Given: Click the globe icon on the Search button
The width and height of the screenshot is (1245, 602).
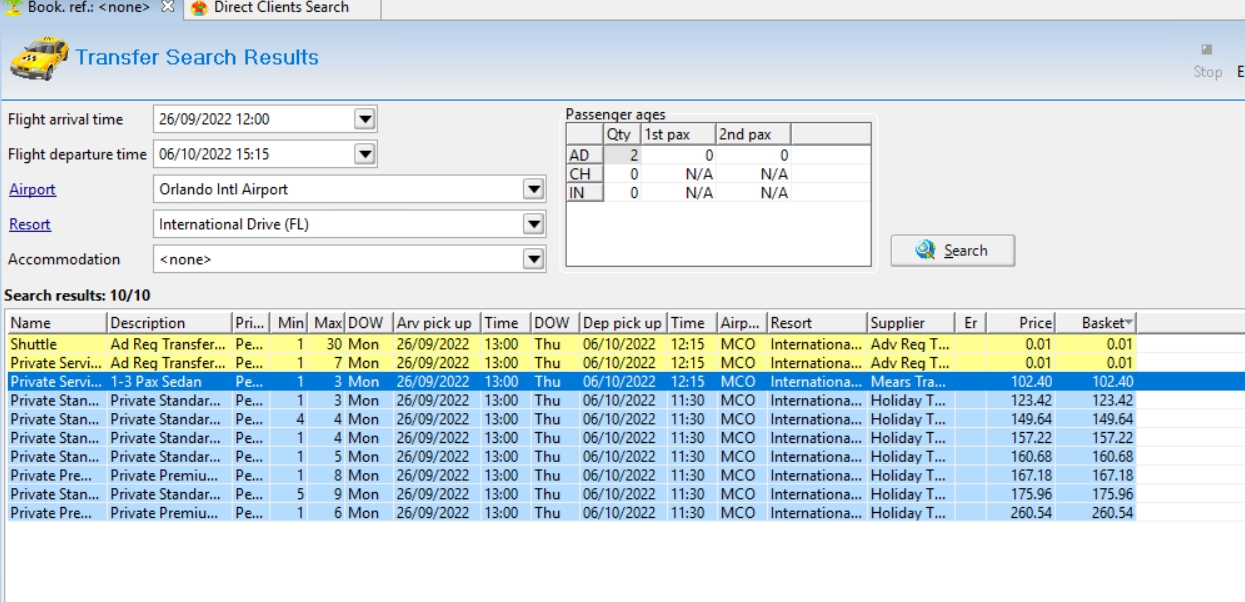Looking at the screenshot, I should (926, 251).
